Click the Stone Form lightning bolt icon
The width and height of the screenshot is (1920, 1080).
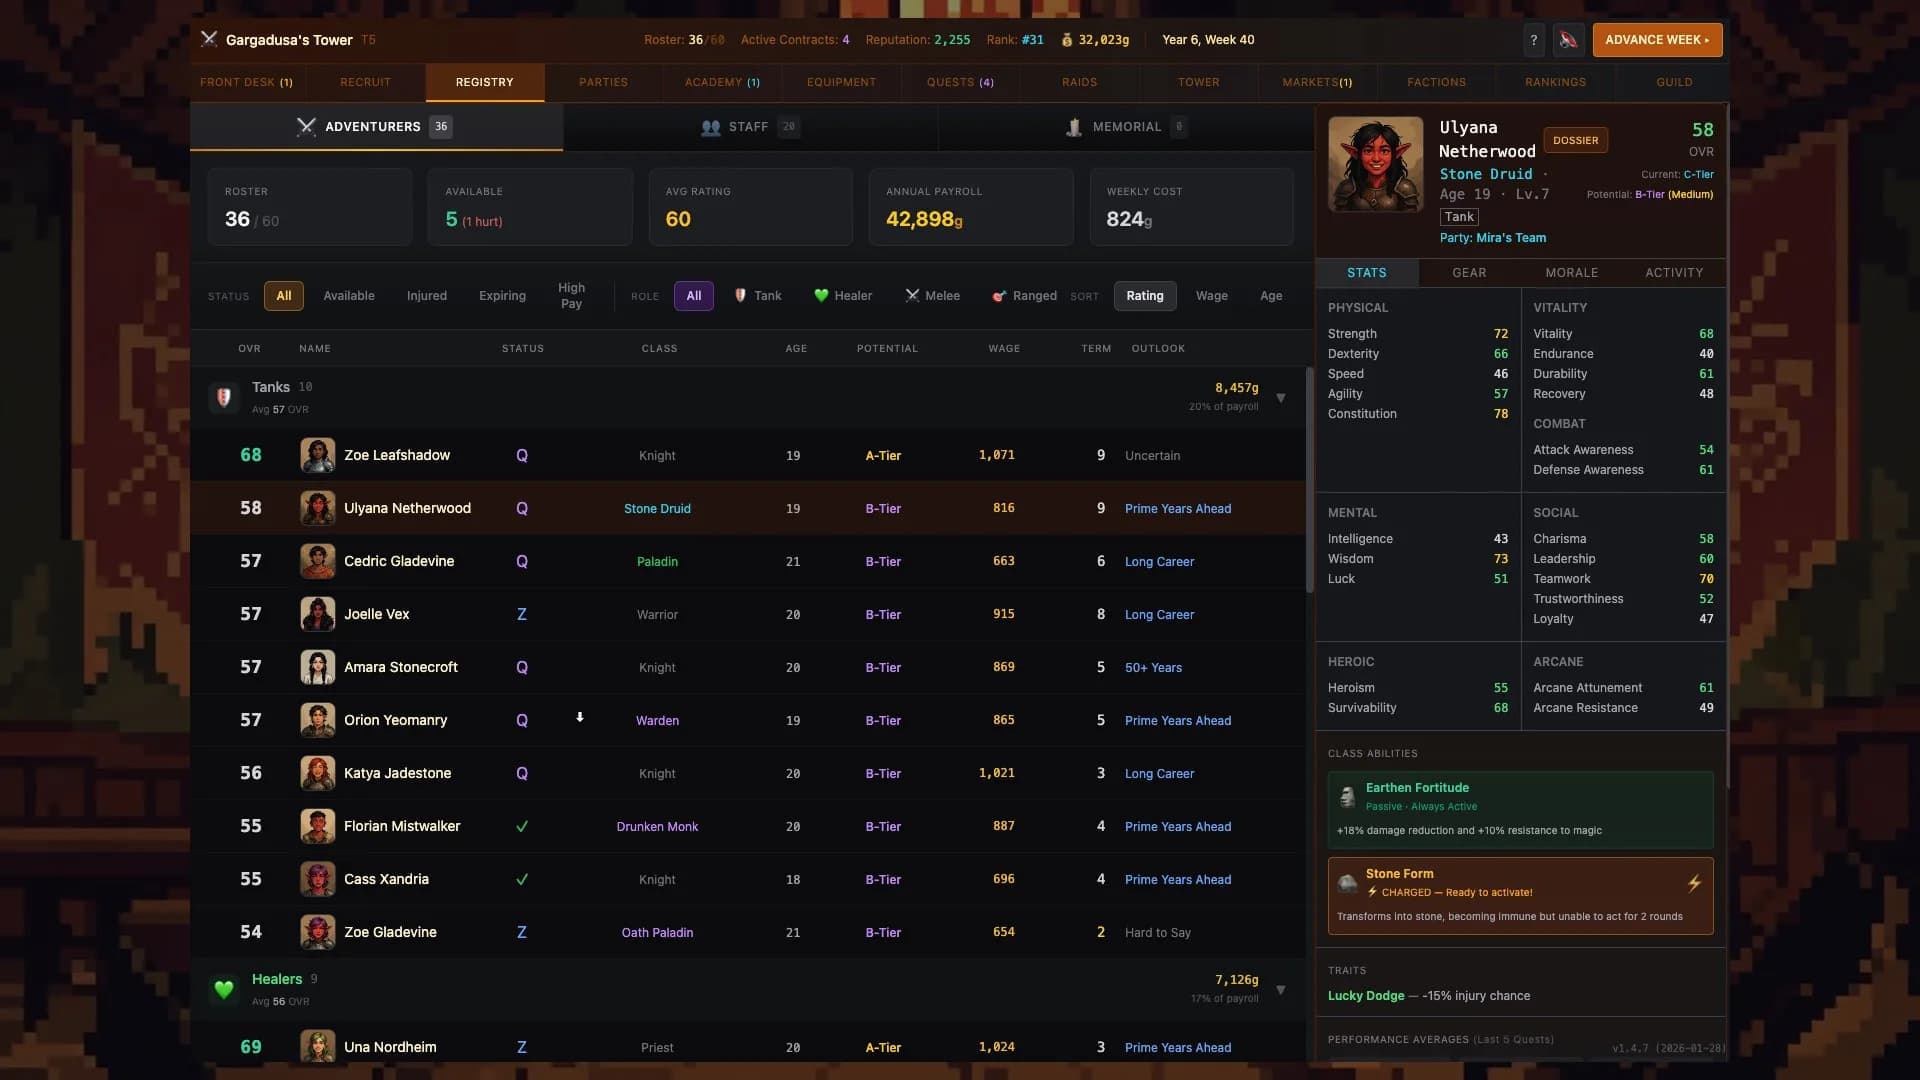point(1694,883)
